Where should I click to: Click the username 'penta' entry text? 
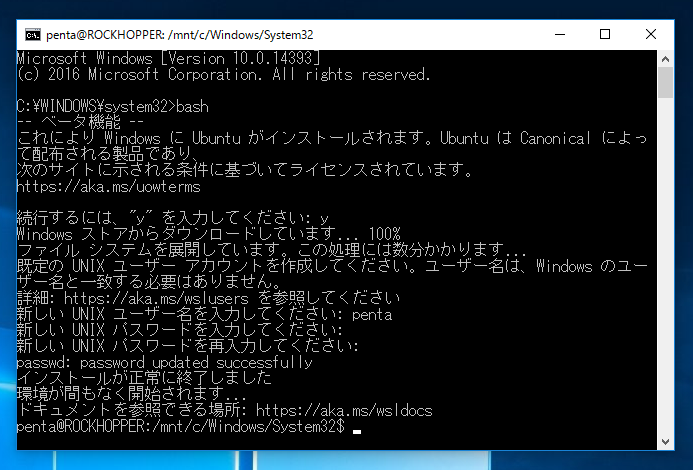(x=372, y=315)
